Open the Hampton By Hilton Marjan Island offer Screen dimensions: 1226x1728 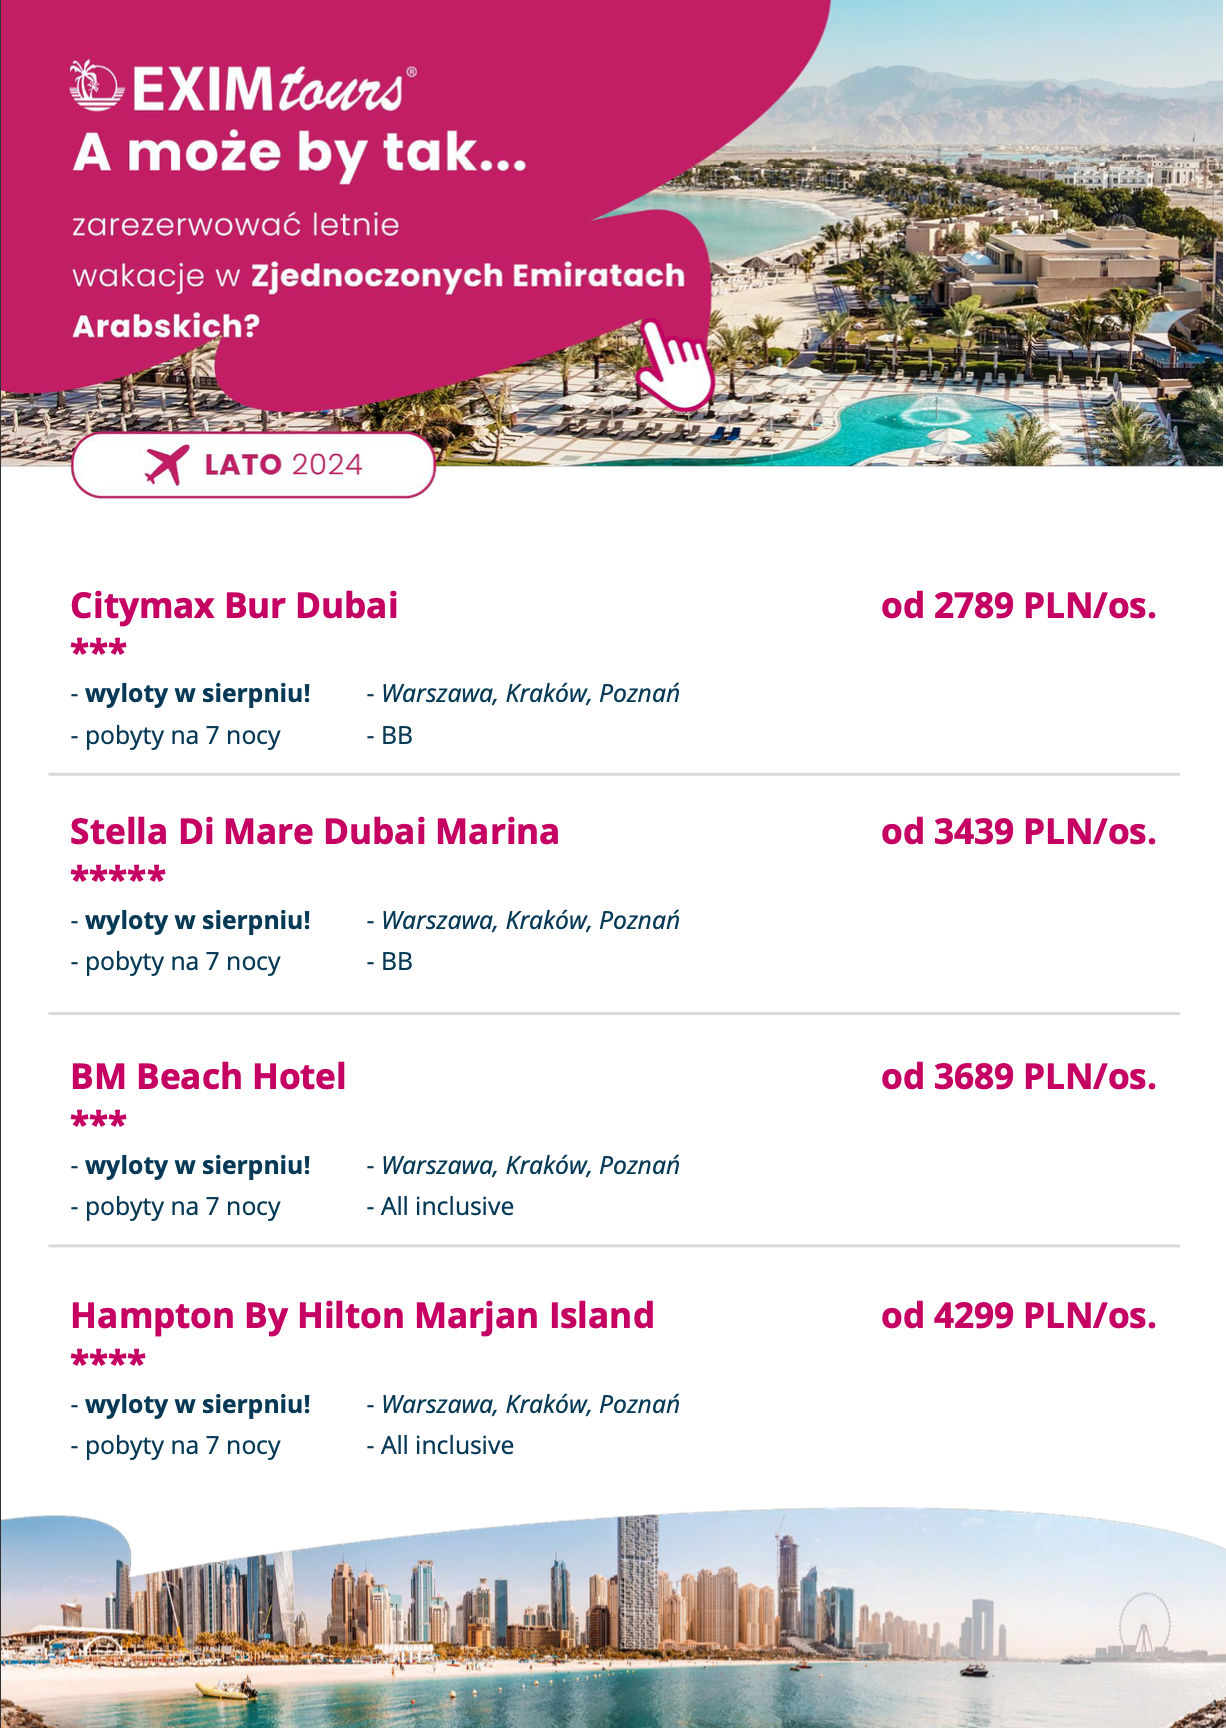click(x=362, y=1316)
